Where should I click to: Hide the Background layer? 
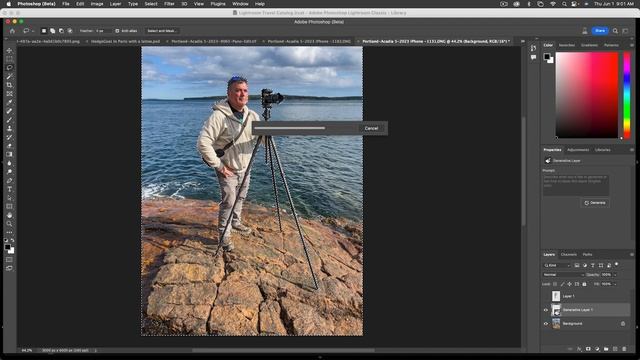pos(546,324)
